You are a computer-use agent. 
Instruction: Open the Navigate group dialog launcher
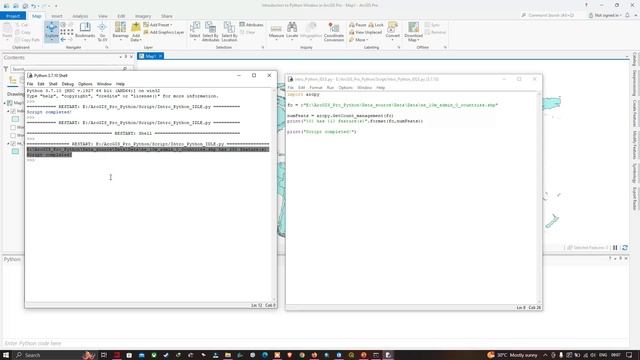107,47
